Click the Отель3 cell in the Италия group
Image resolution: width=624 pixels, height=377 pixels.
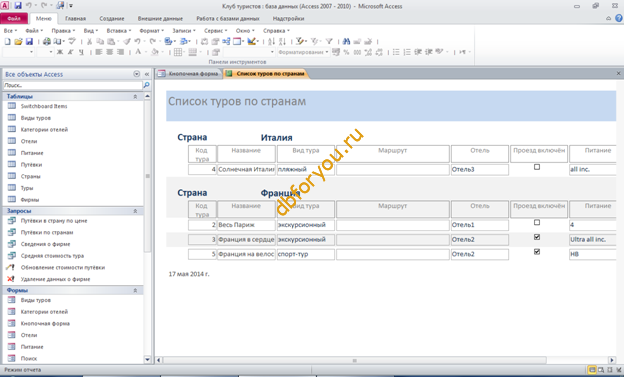click(480, 170)
